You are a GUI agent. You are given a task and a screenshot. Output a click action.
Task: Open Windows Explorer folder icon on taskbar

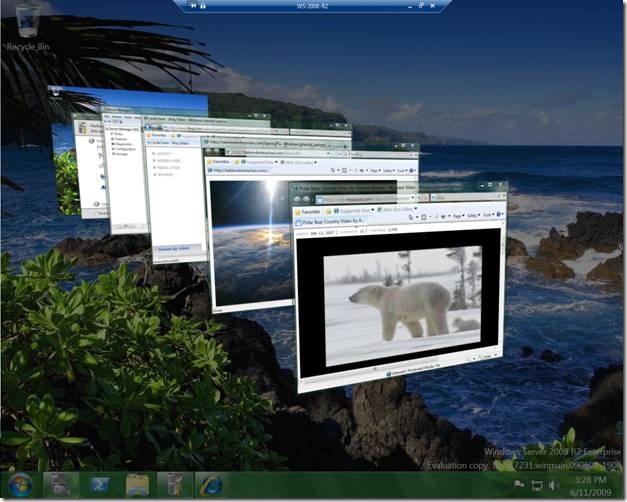pos(137,485)
